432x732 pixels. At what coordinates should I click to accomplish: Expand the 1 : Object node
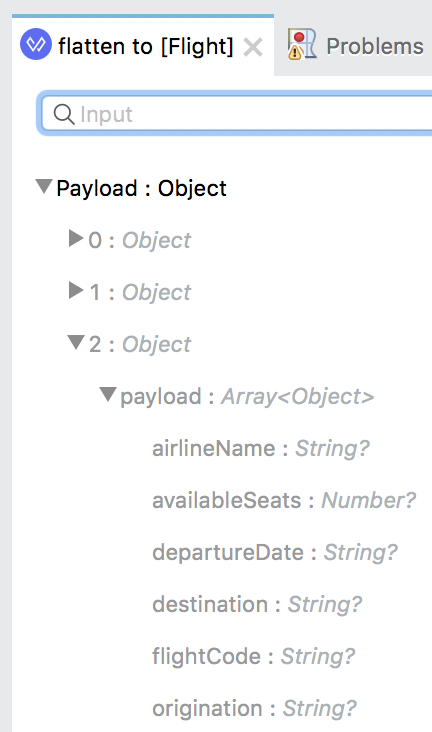tap(76, 290)
